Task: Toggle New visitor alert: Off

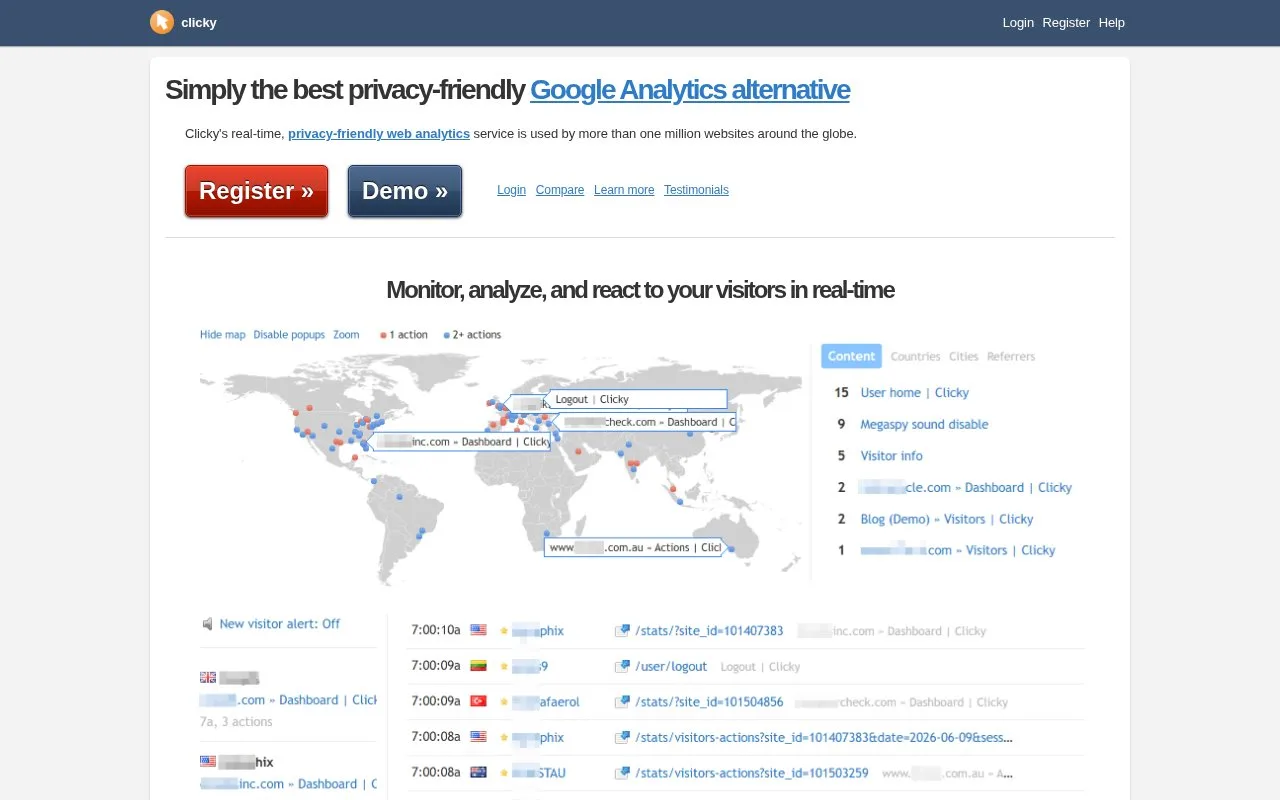Action: [x=279, y=624]
